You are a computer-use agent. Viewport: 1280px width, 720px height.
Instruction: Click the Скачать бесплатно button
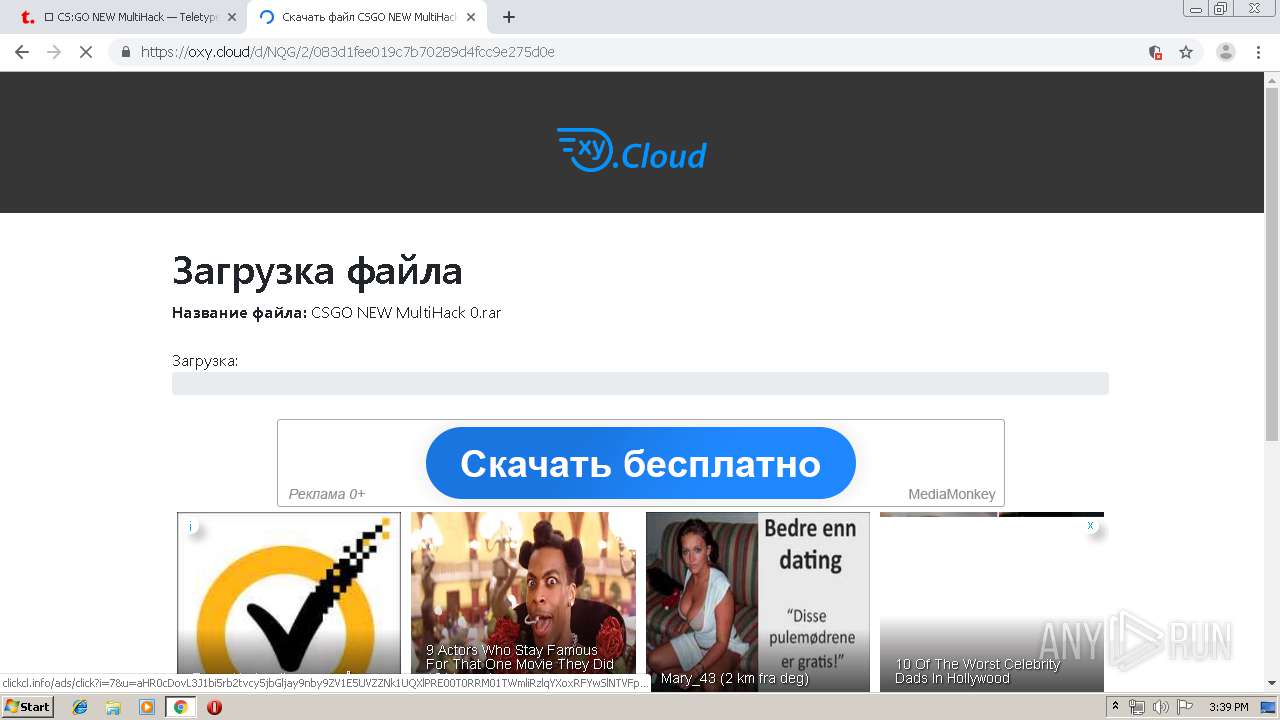coord(640,463)
